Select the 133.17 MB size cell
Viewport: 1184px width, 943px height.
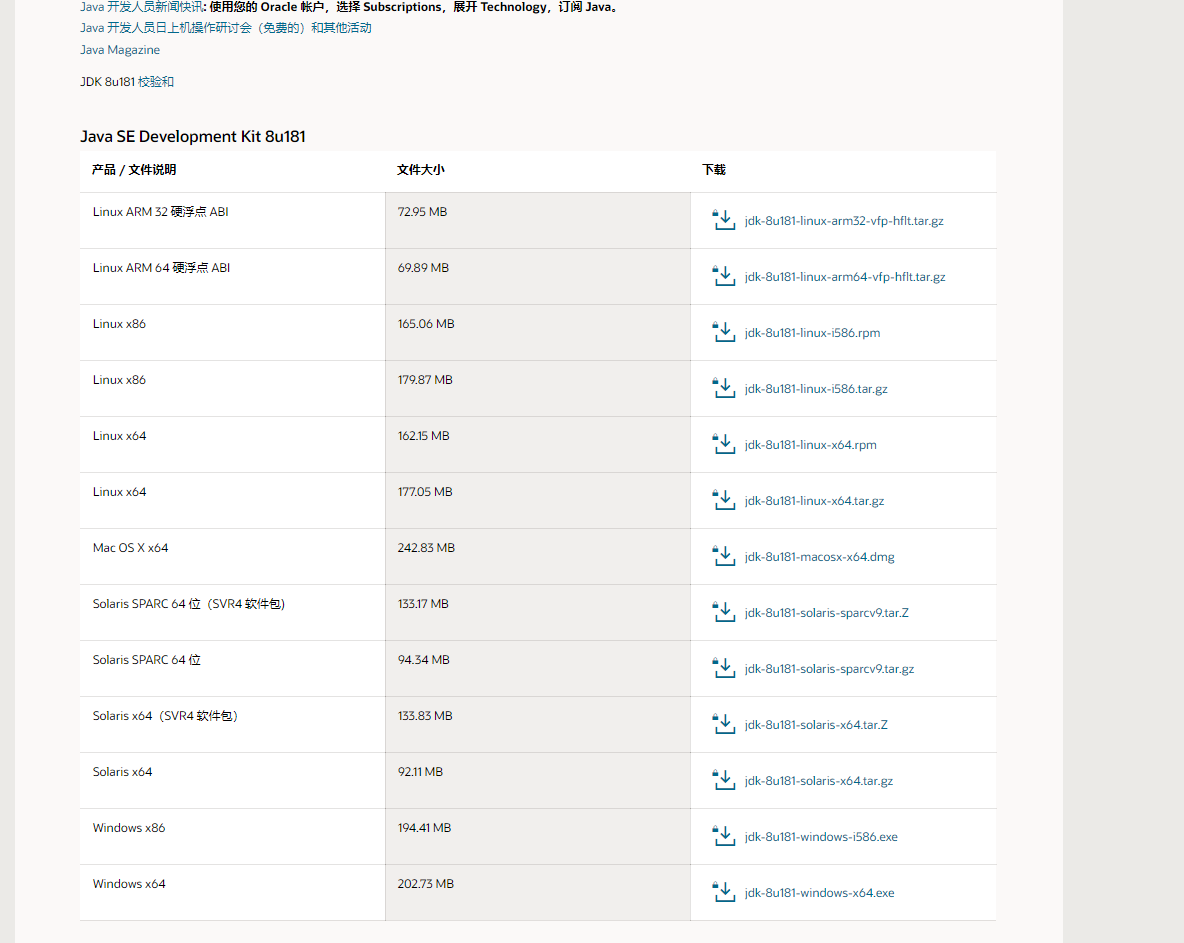(x=538, y=612)
